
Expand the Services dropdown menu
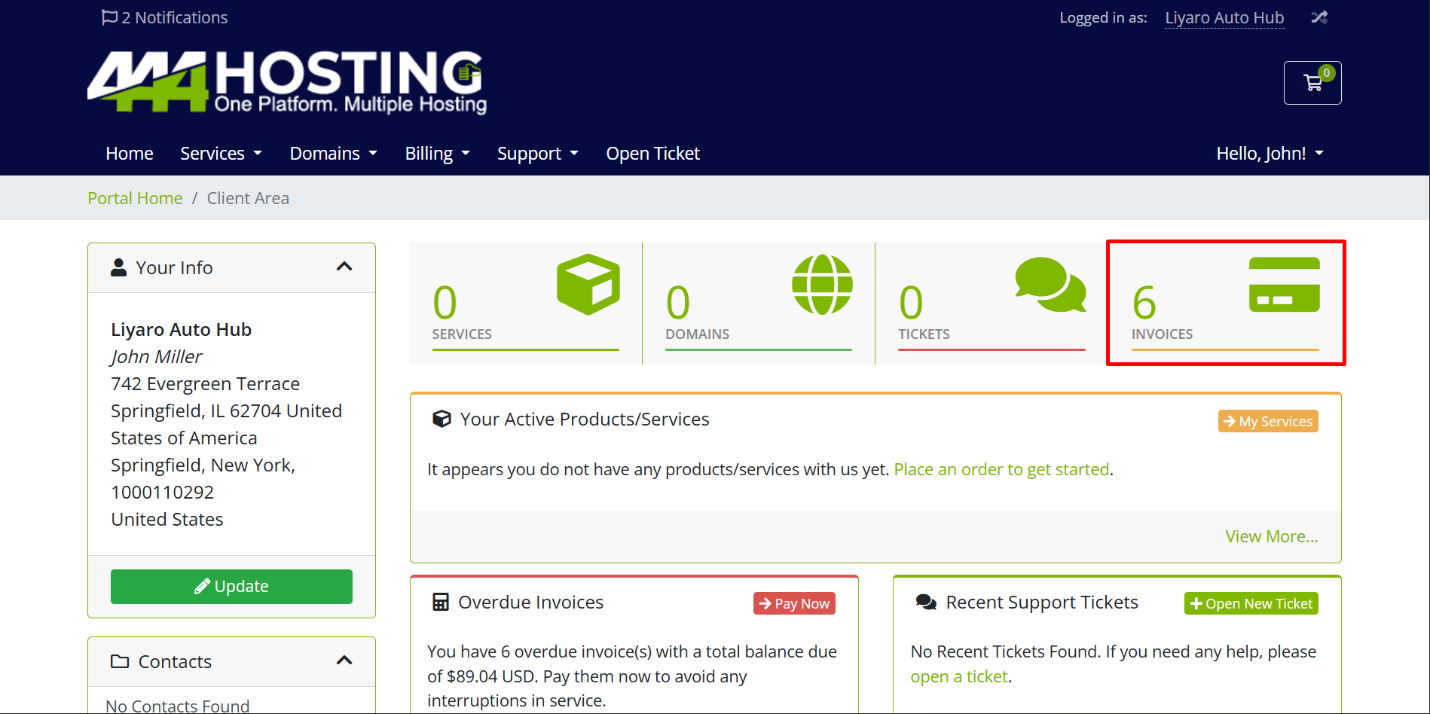pos(221,153)
